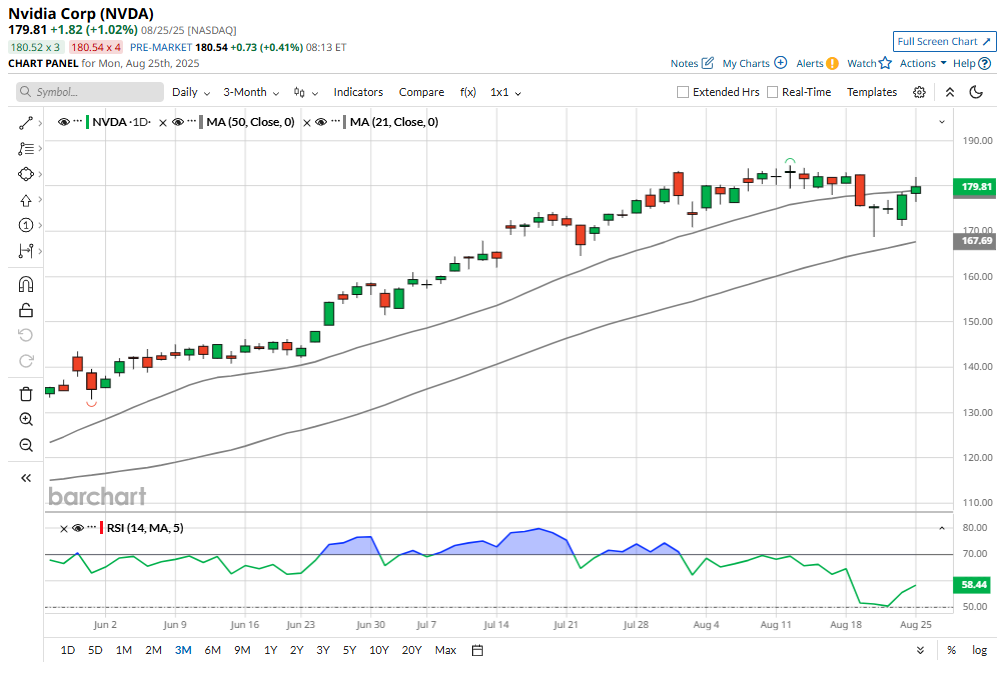Select the 5Y time range
1003x673 pixels.
coord(349,650)
